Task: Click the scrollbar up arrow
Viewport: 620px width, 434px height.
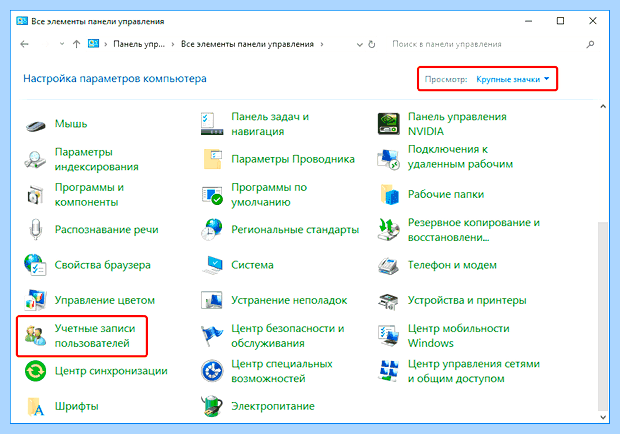Action: pyautogui.click(x=603, y=106)
